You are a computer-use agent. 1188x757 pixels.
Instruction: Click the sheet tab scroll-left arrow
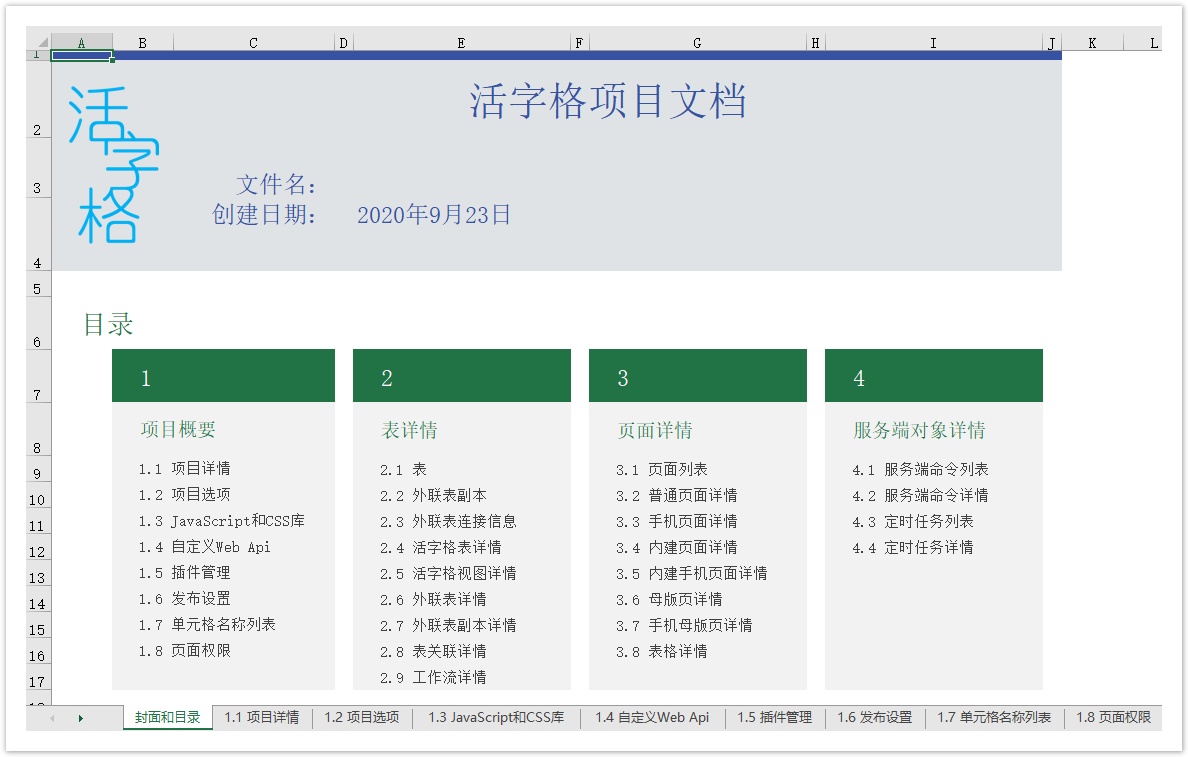click(x=52, y=718)
